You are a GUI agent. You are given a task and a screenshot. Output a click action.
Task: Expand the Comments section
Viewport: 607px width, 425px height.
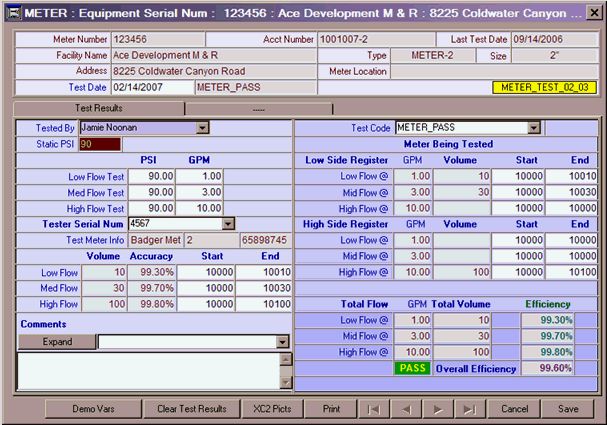tap(57, 342)
